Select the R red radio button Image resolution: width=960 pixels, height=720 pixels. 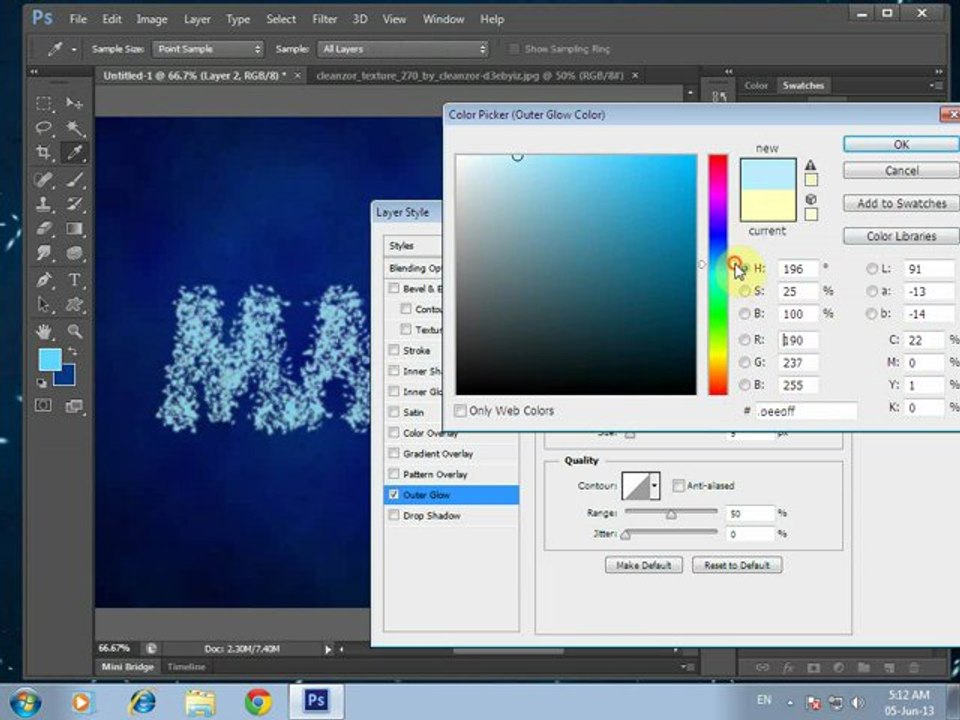point(744,340)
